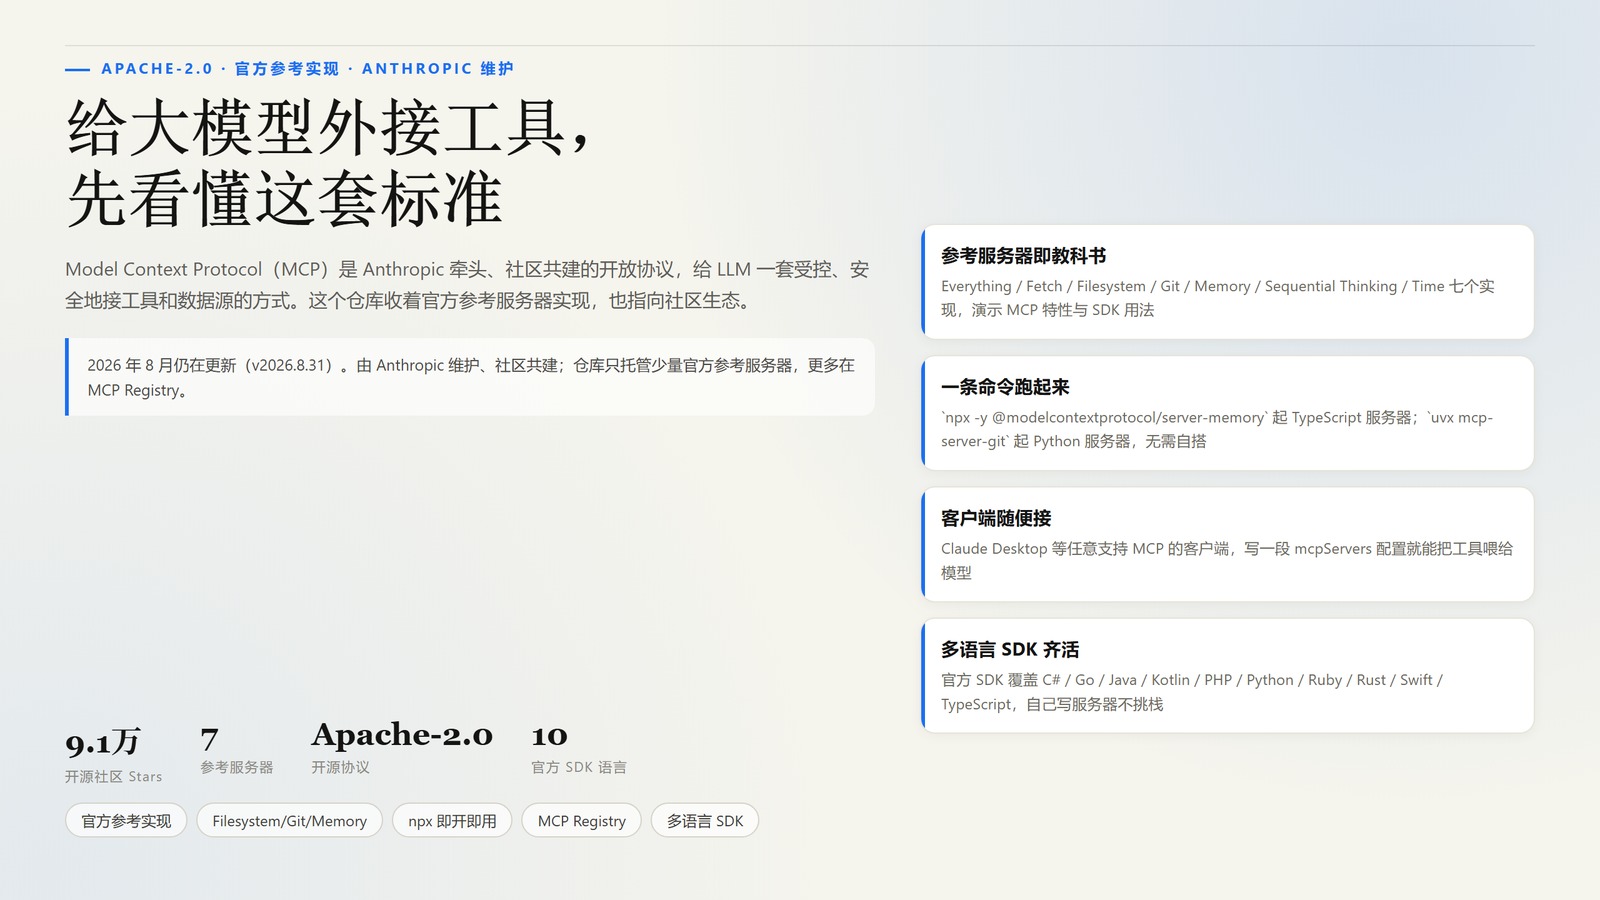Select the Filesystem/Git/Memory tag pill
1600x900 pixels.
tap(289, 821)
